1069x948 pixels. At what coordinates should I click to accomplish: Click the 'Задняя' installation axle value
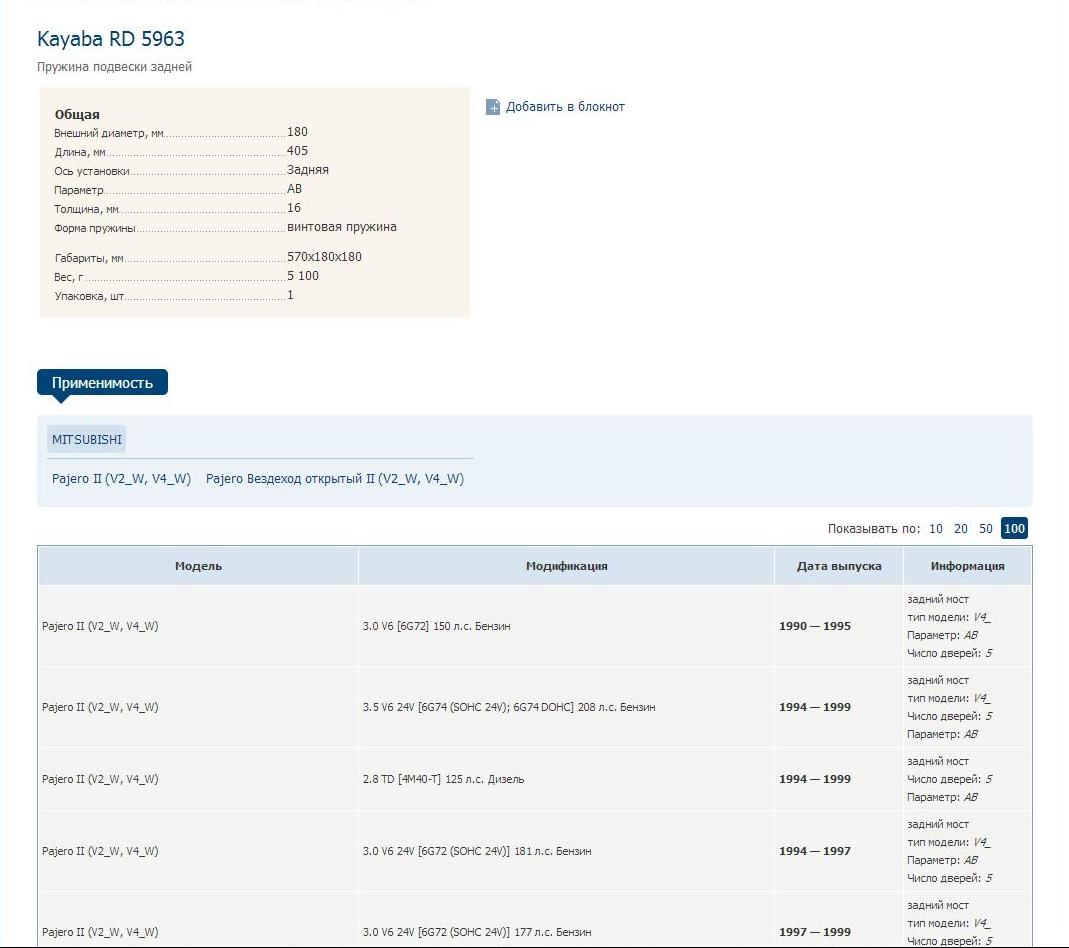coord(307,170)
